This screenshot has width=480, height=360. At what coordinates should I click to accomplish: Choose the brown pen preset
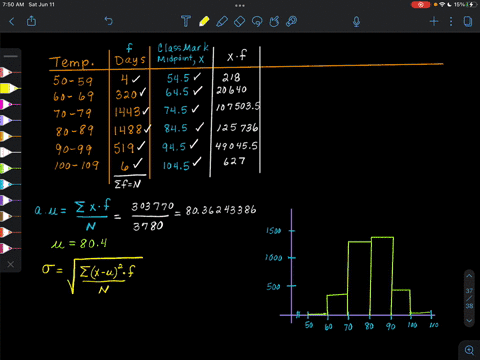(x=10, y=216)
